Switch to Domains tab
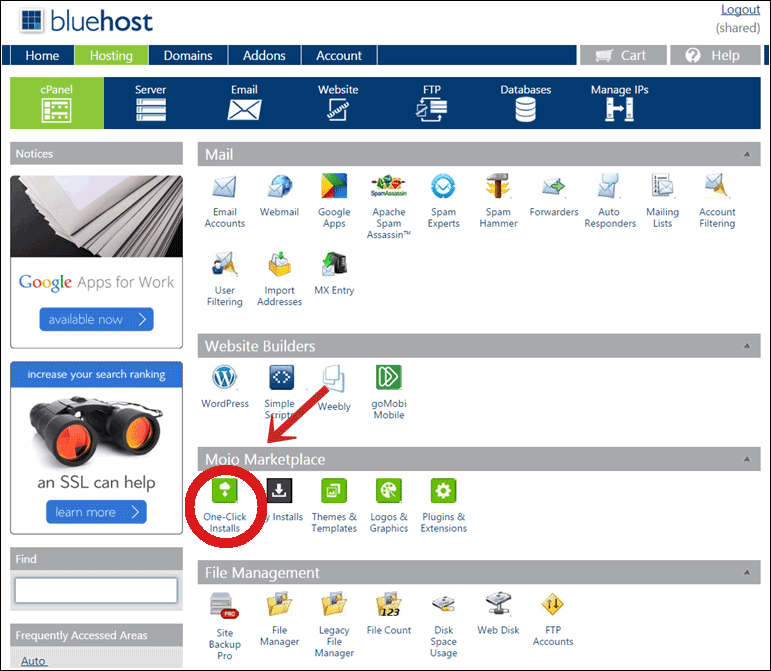Screen dimensions: 771x671 tap(188, 55)
